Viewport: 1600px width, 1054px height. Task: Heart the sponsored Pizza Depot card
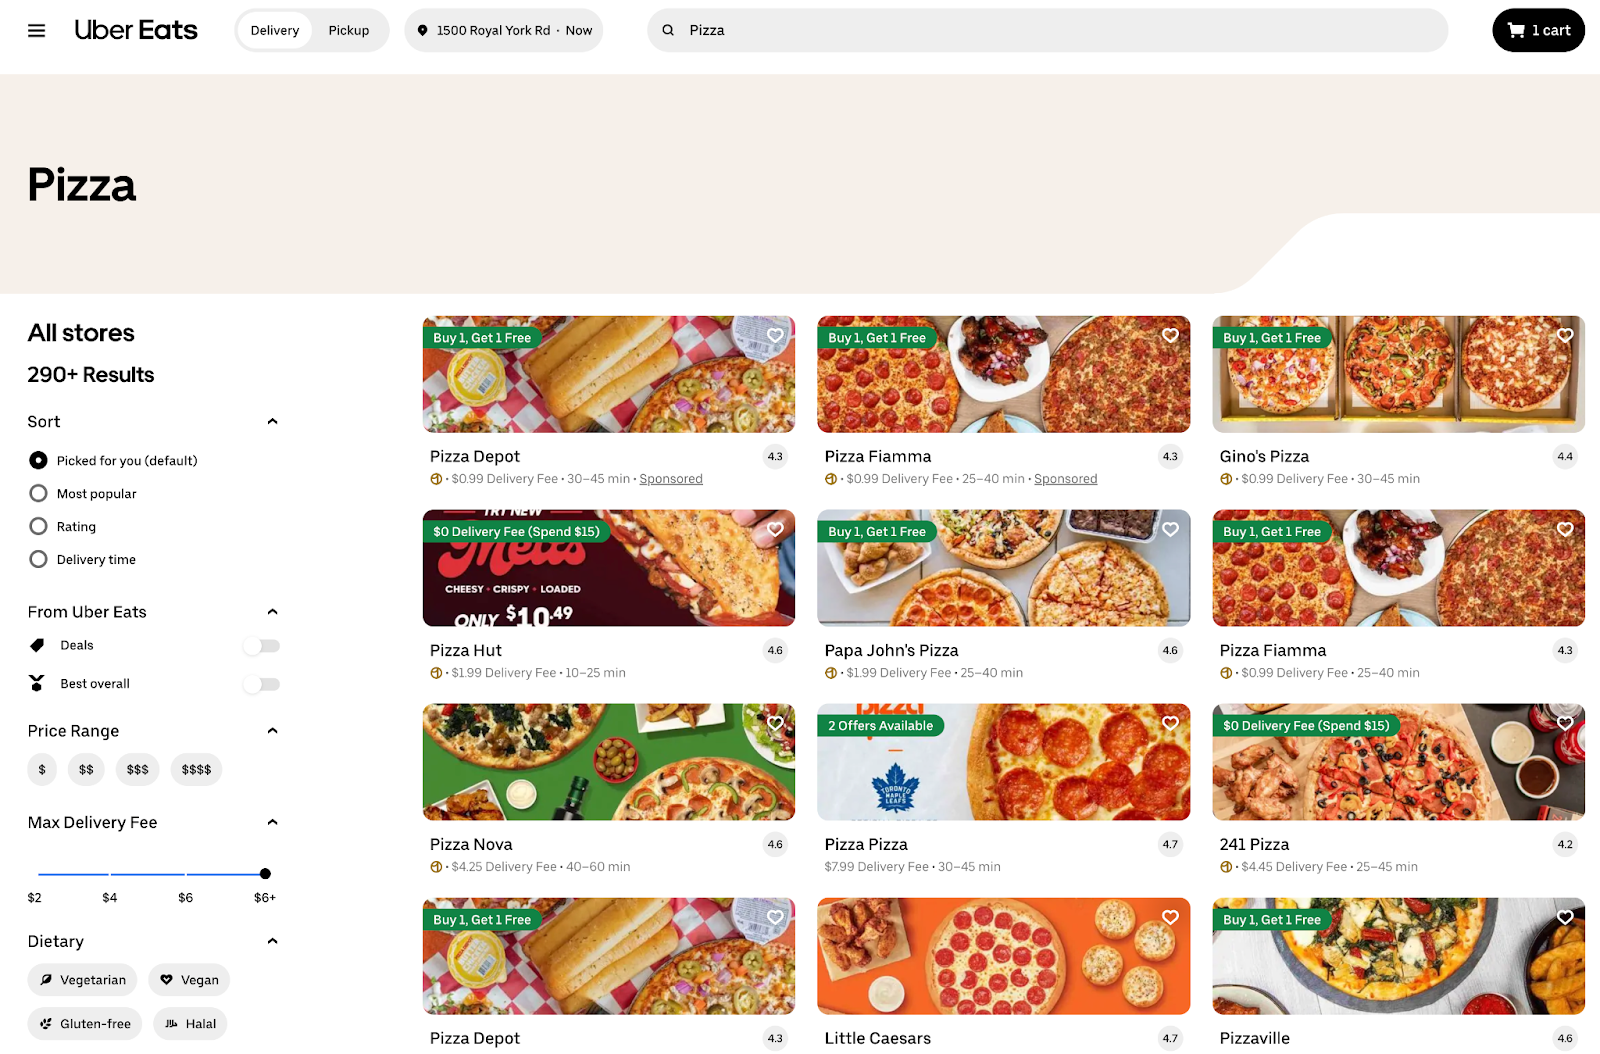[775, 336]
